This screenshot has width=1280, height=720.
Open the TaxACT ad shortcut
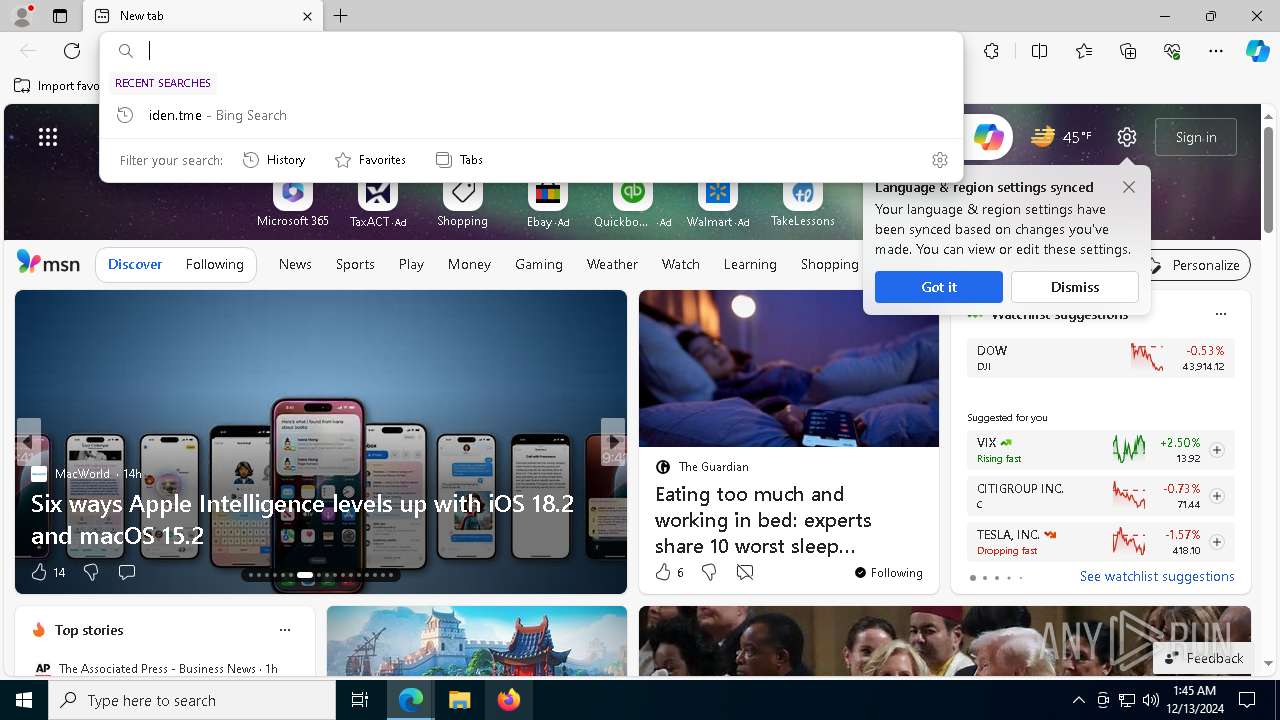click(x=378, y=203)
